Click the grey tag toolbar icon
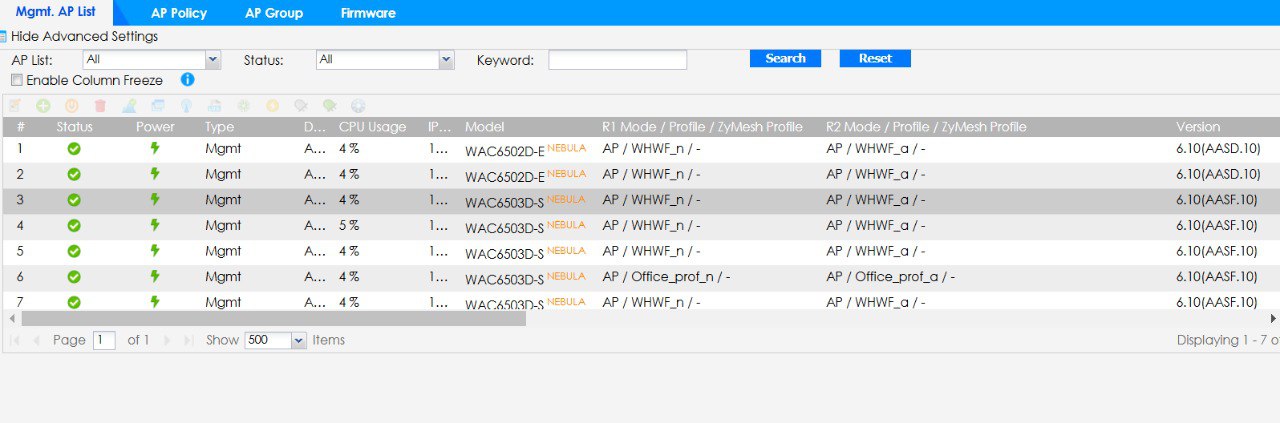 pyautogui.click(x=300, y=105)
